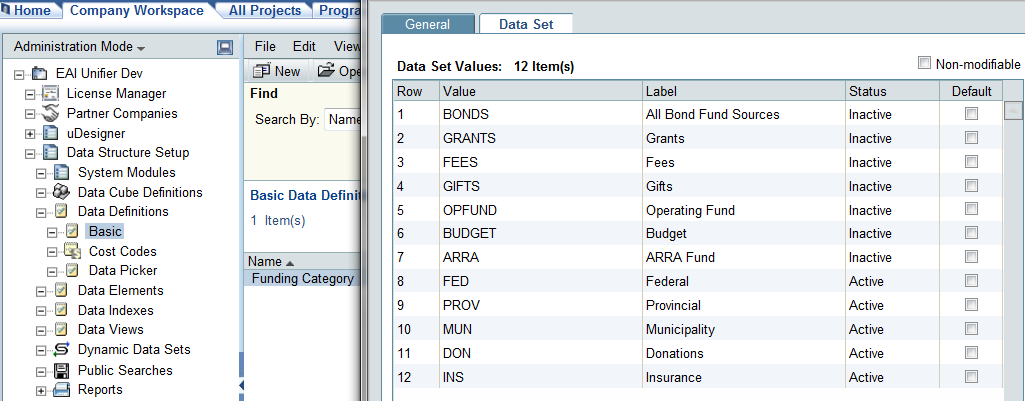This screenshot has height=401, width=1025.
Task: Click the Cost Codes icon
Action: [x=72, y=251]
